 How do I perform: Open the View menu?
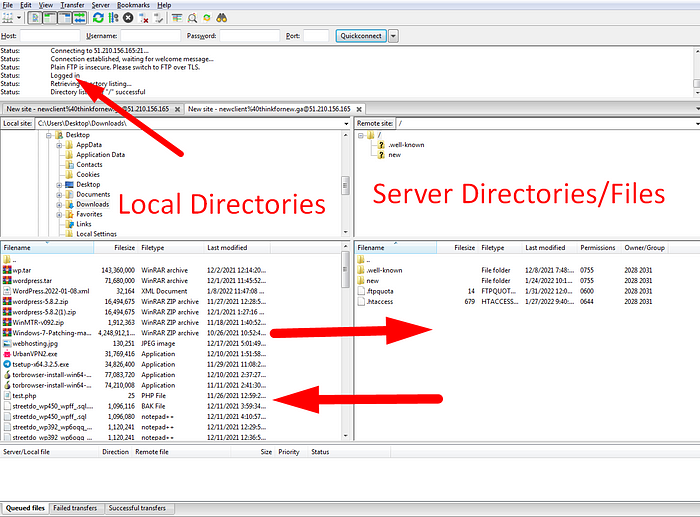coord(46,5)
